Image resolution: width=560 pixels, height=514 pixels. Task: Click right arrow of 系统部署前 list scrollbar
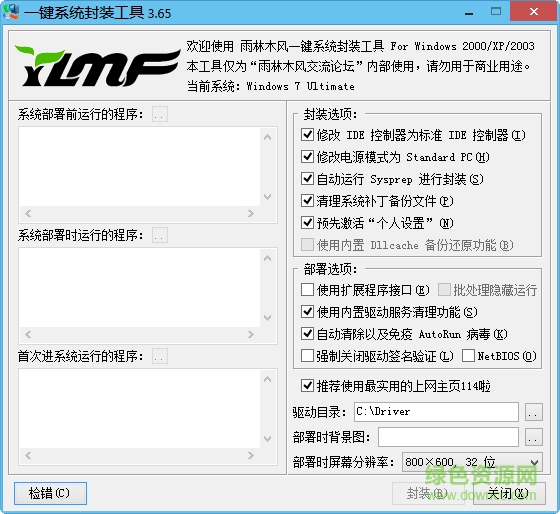coord(251,213)
